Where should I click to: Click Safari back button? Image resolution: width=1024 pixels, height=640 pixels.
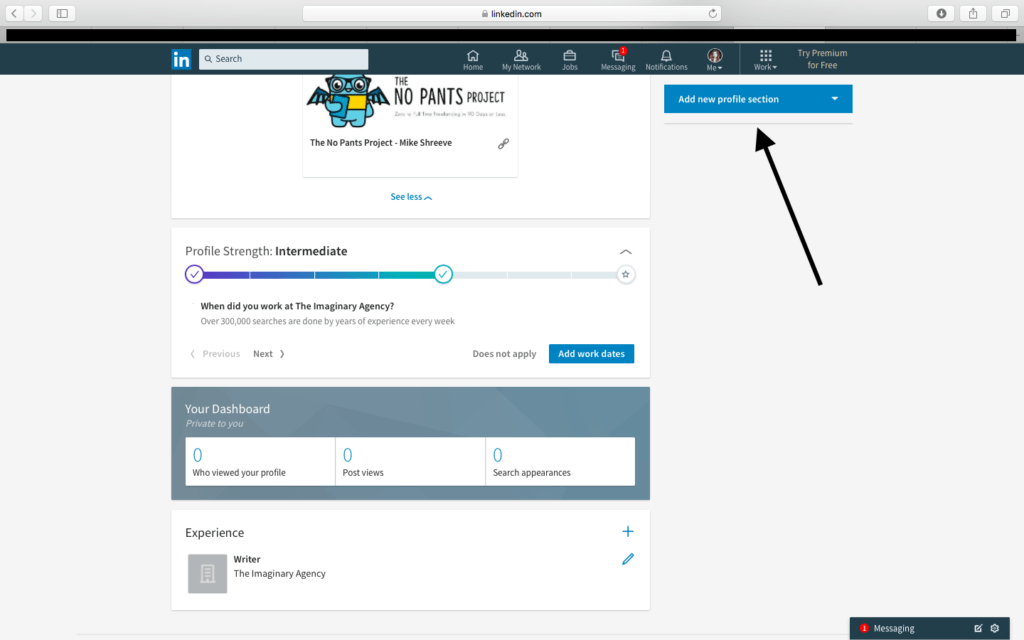point(14,13)
